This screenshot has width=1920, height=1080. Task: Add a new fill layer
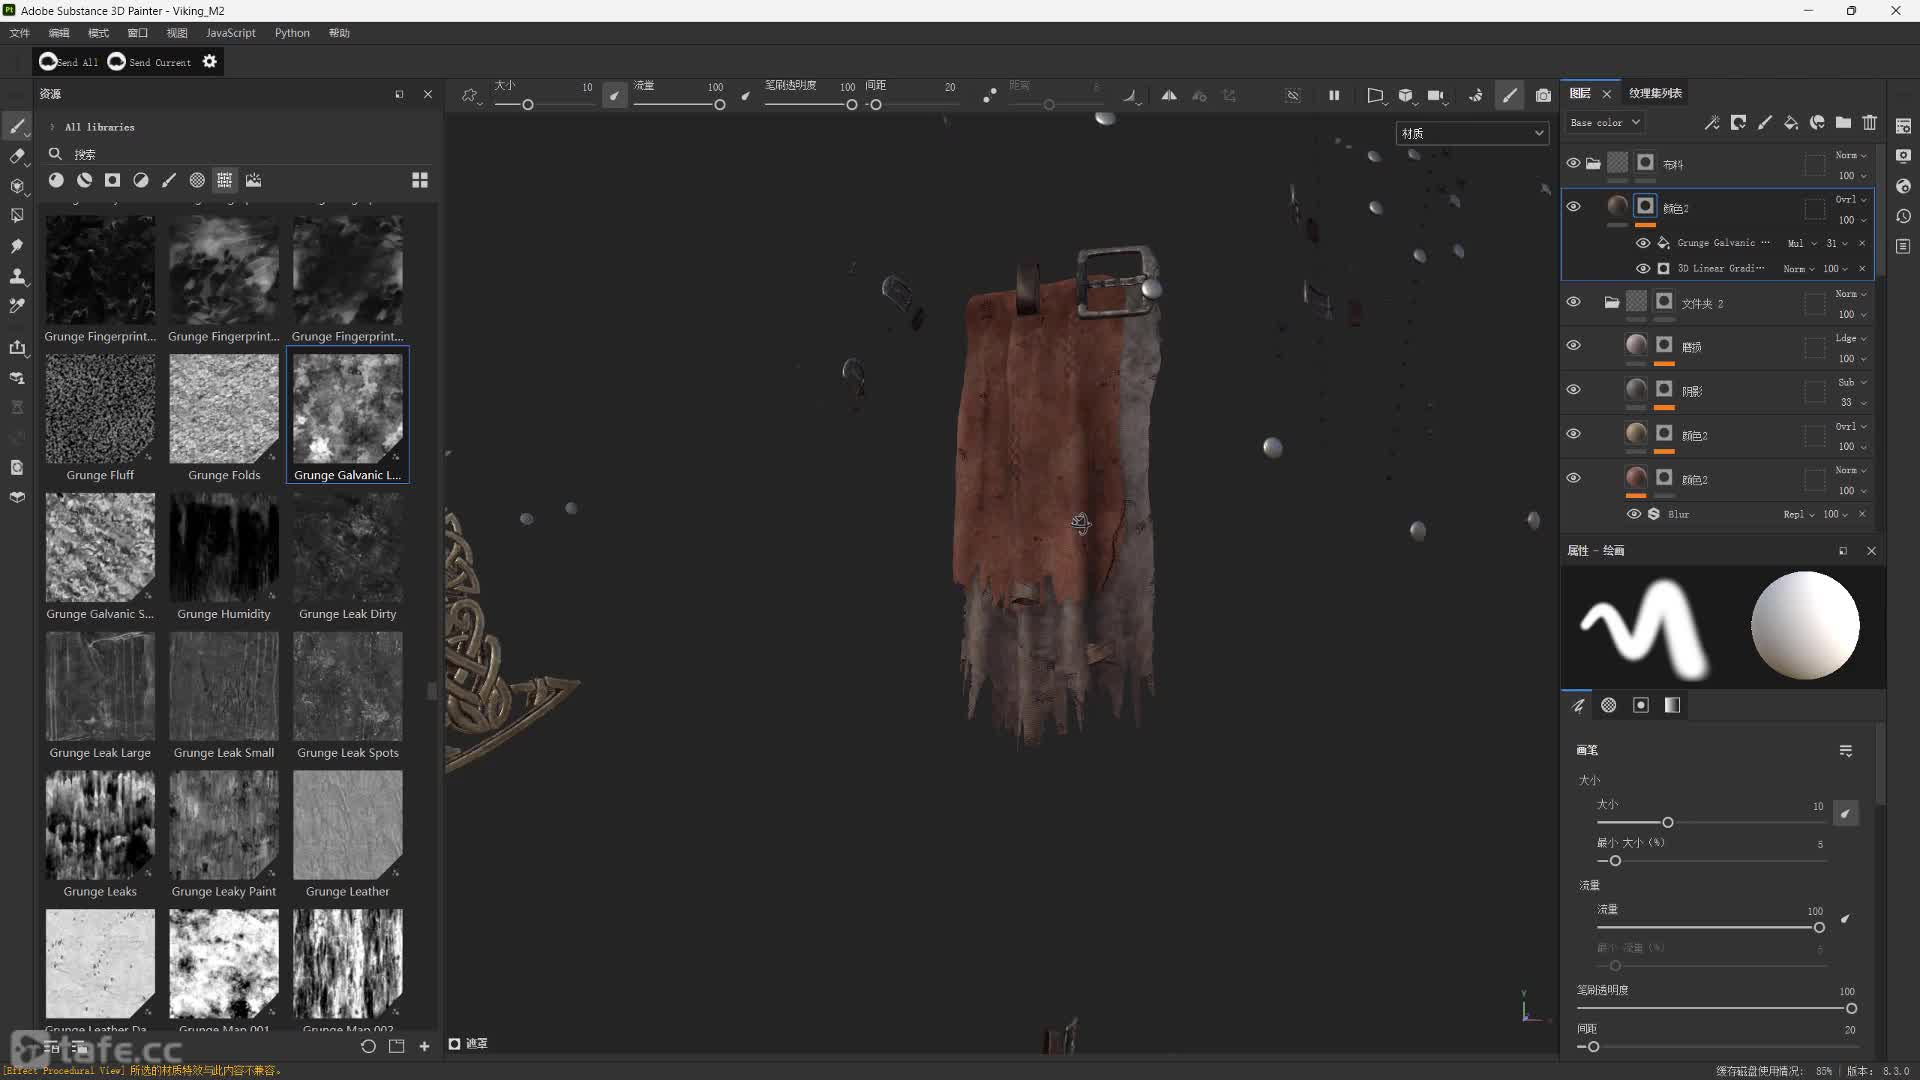pos(1791,122)
